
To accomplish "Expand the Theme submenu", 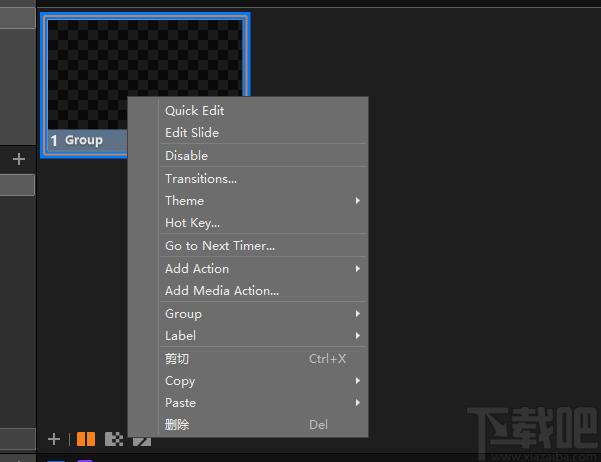I will click(x=184, y=201).
